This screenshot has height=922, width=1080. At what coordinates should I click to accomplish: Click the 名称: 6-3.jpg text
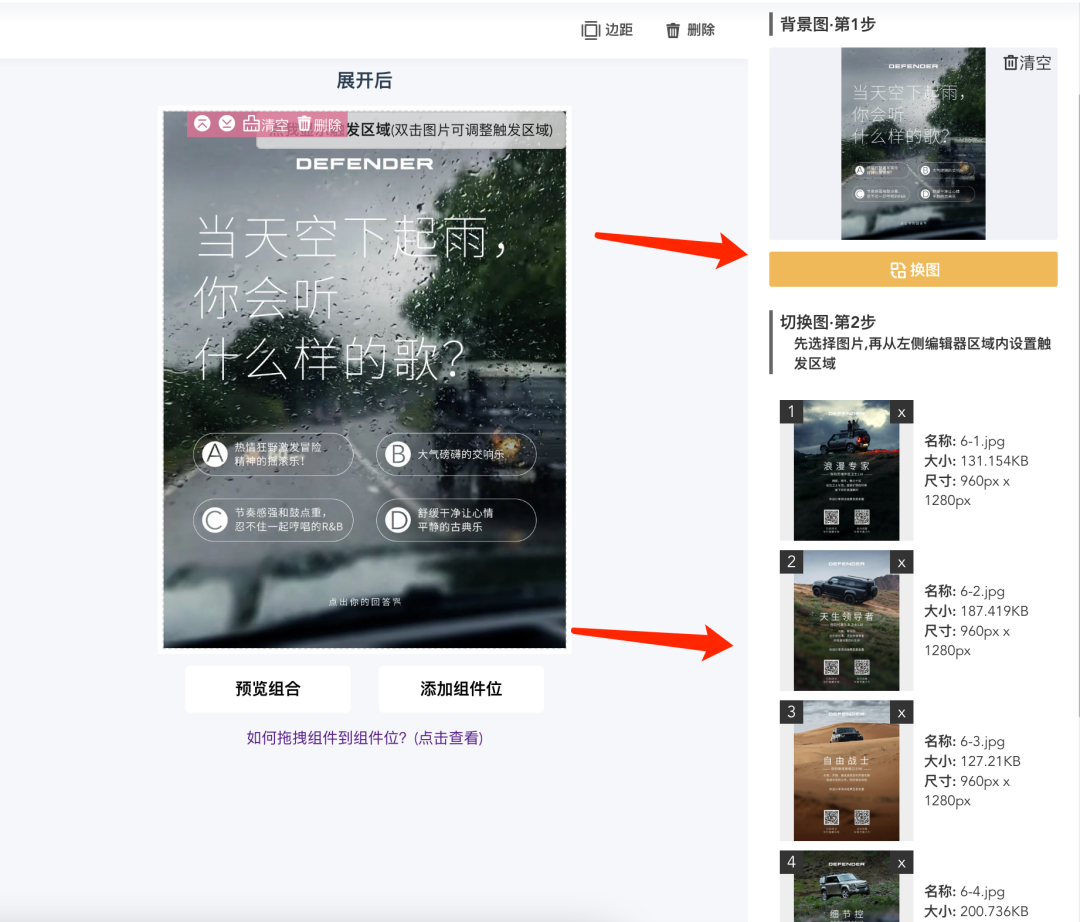[964, 741]
